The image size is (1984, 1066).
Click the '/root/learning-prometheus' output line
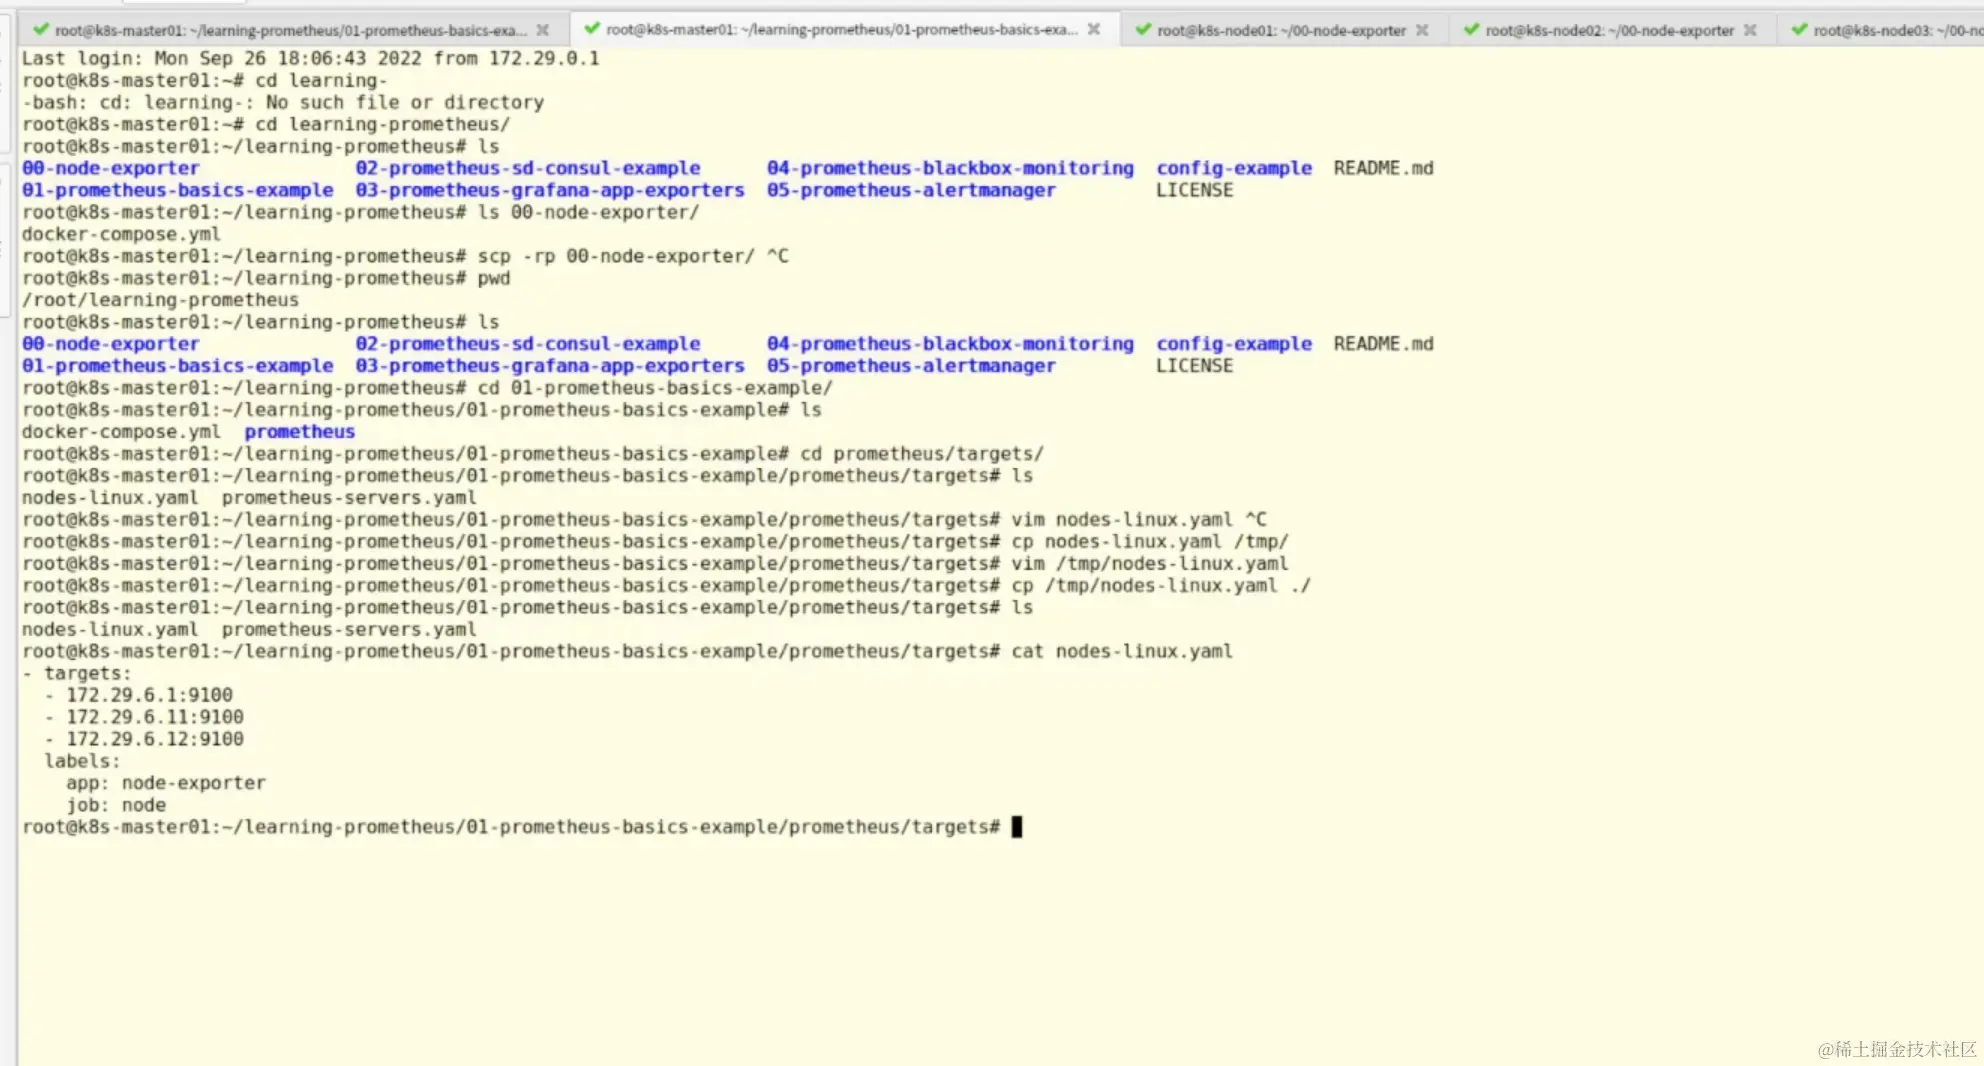[x=160, y=301]
